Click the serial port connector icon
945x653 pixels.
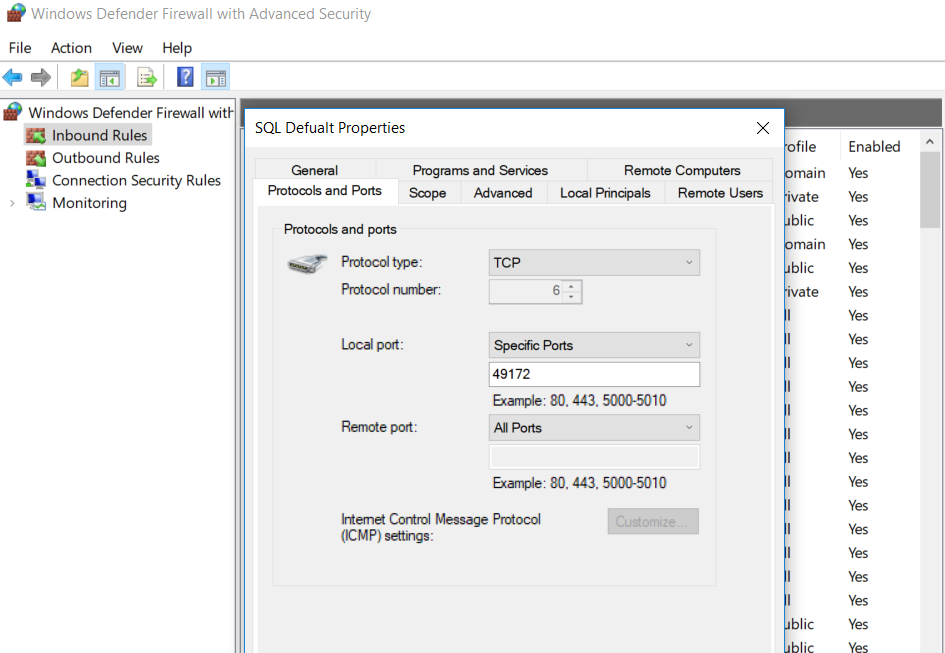pyautogui.click(x=307, y=263)
